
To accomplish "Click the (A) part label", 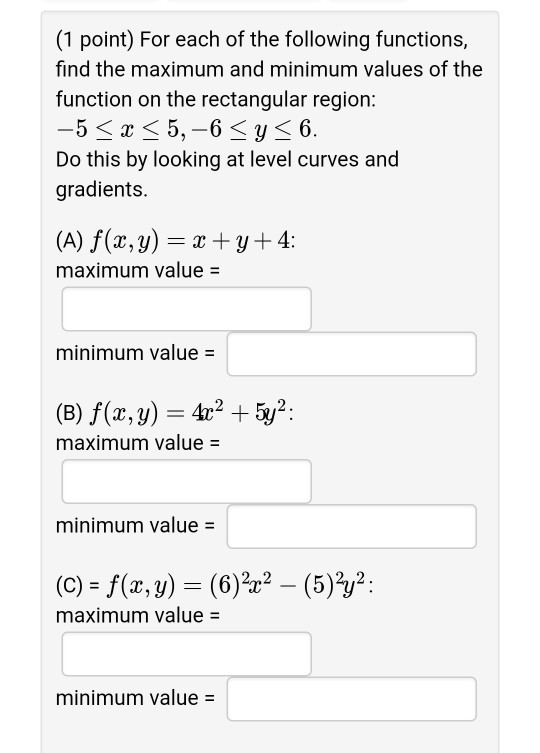I will pyautogui.click(x=70, y=241).
